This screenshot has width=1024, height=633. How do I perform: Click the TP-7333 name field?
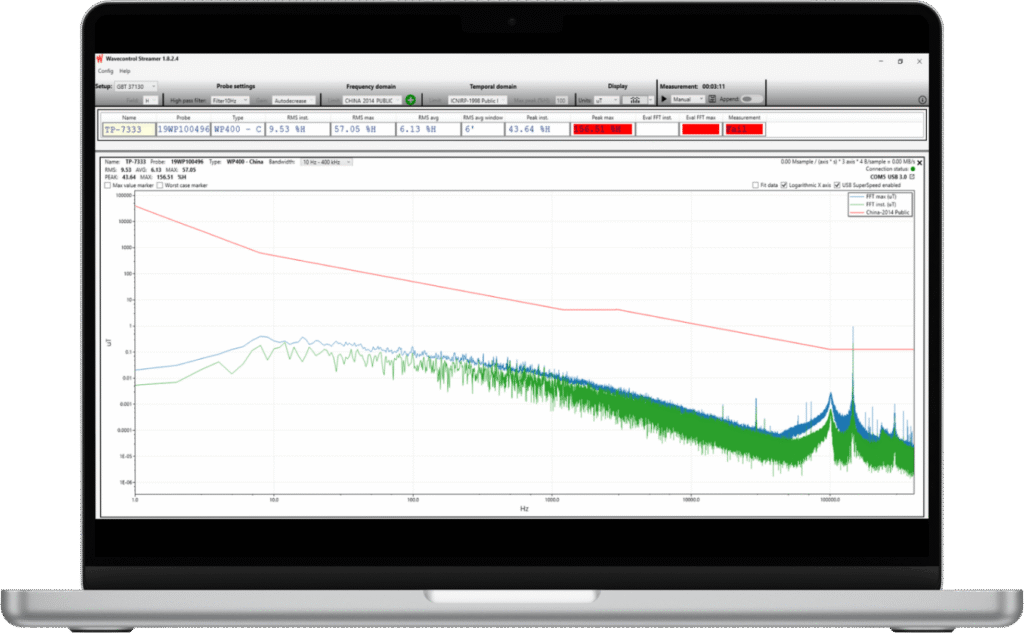126,129
